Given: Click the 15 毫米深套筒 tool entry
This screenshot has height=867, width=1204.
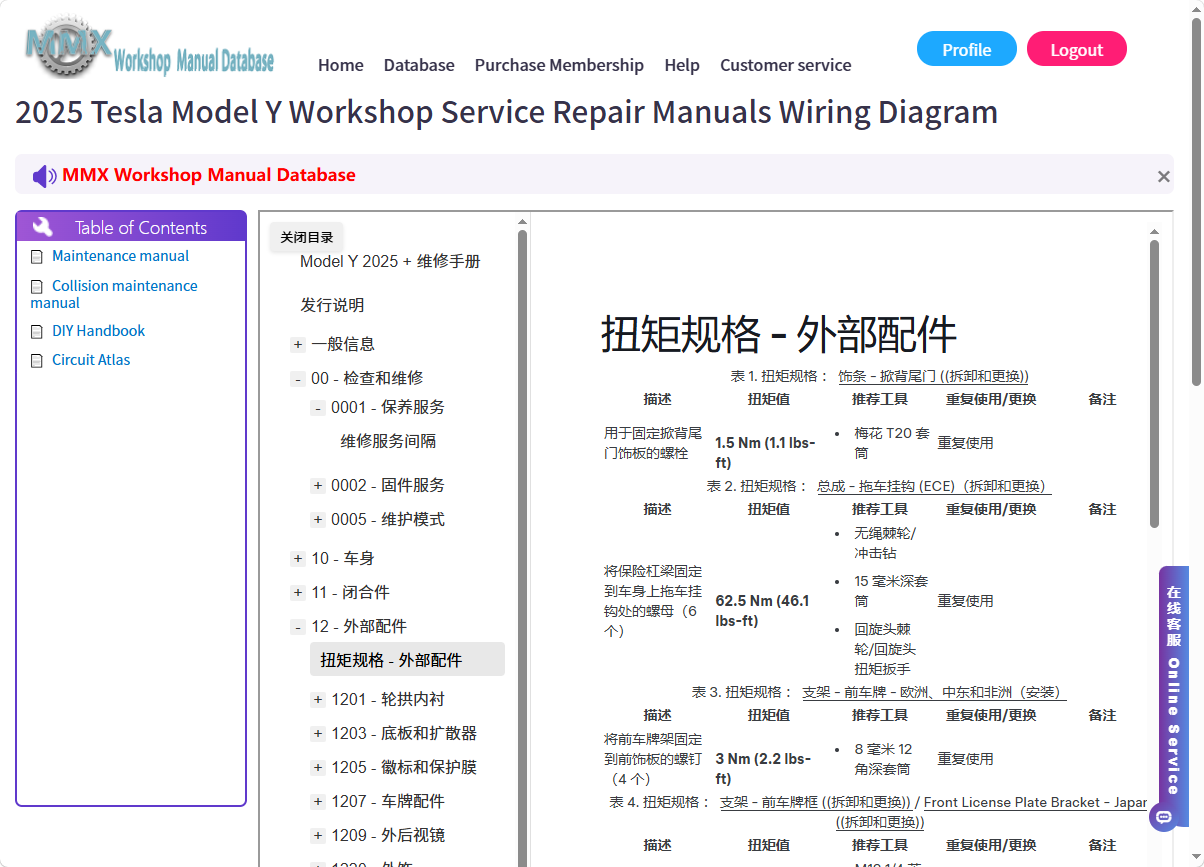Looking at the screenshot, I should (x=891, y=591).
